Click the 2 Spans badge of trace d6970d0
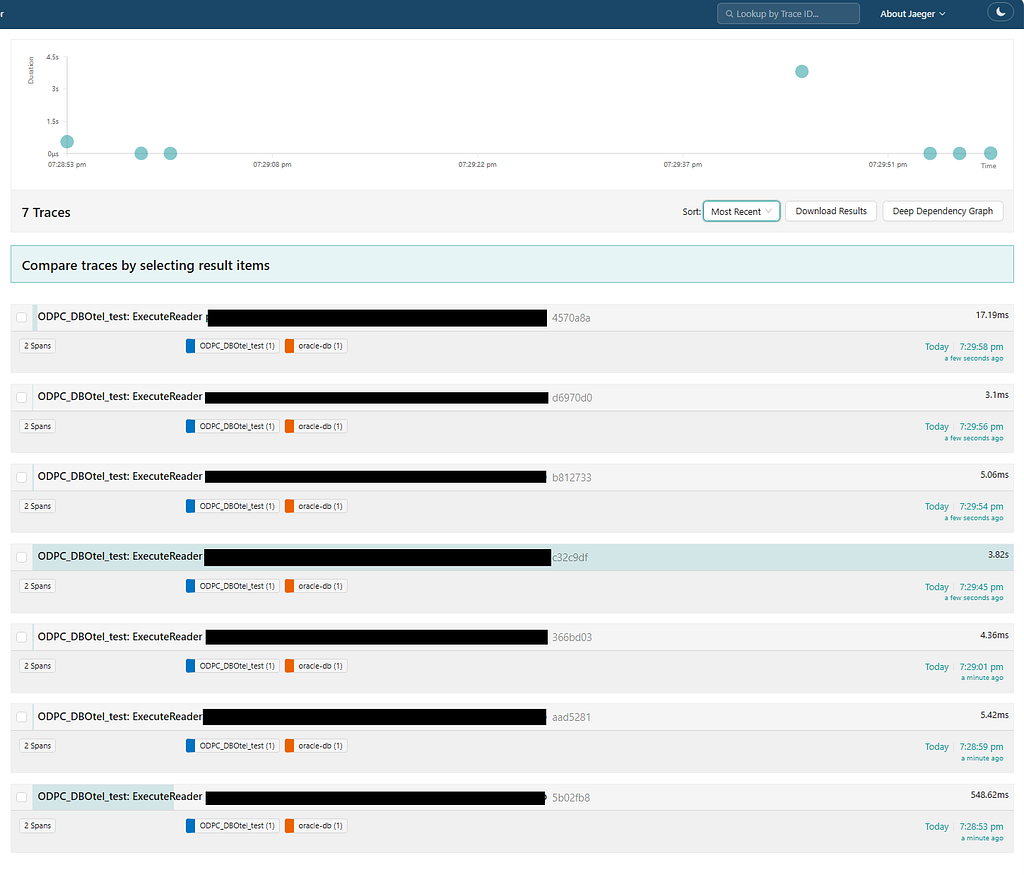Viewport: 1024px width, 875px height. click(37, 426)
